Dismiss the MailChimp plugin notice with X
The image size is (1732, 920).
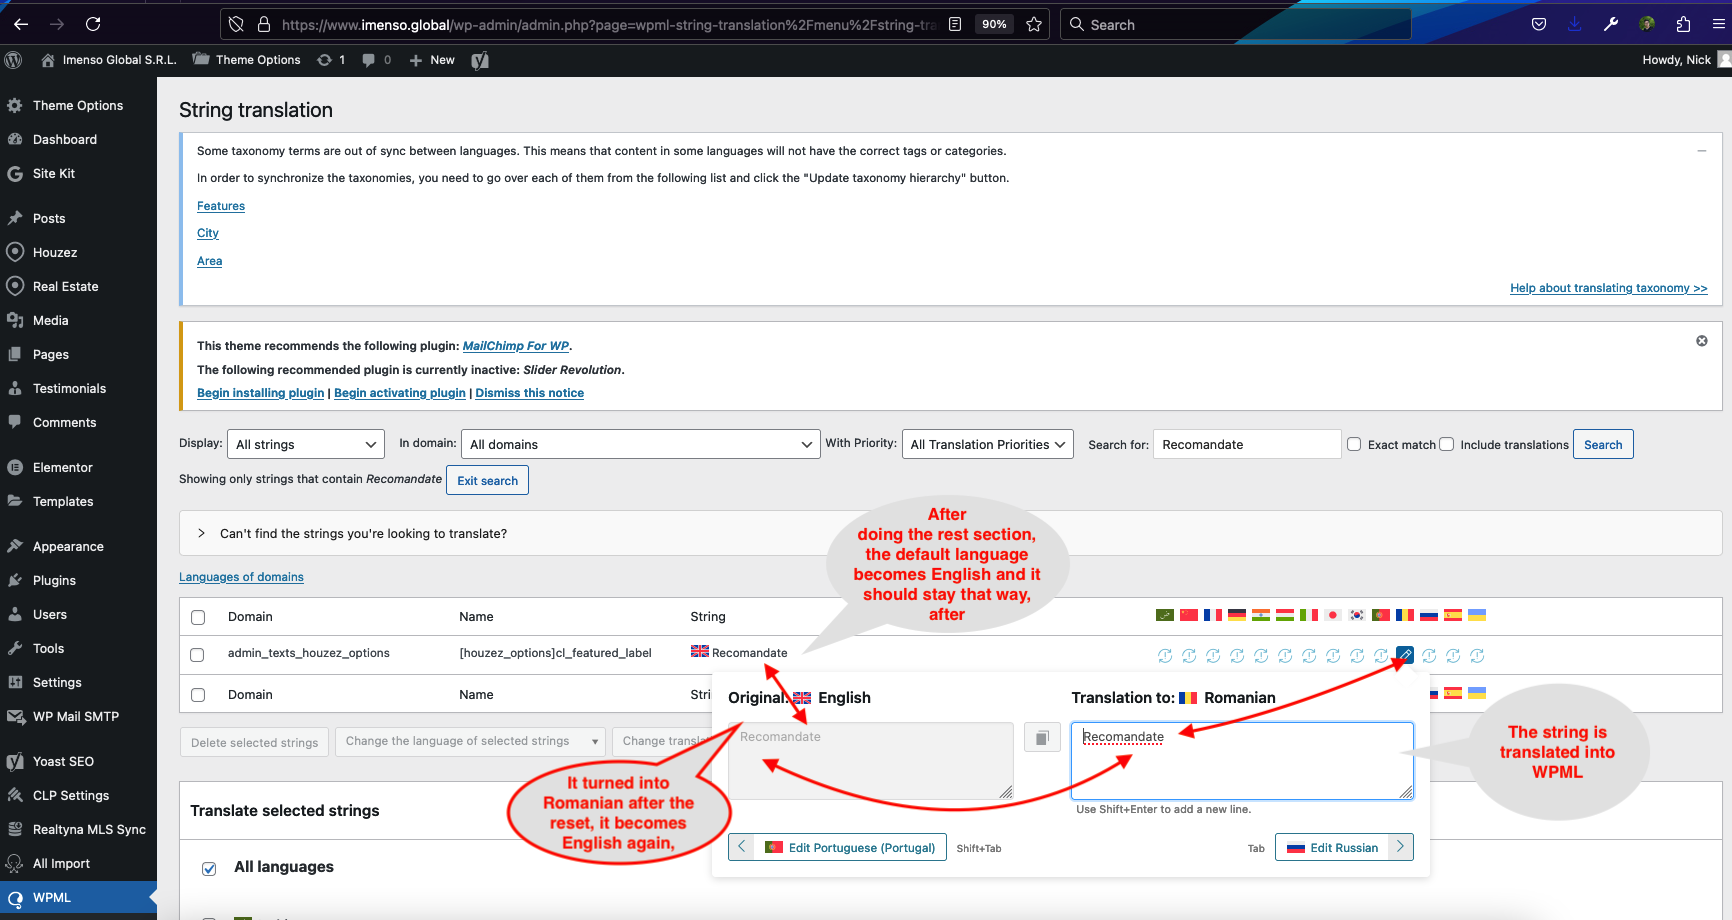click(1702, 341)
